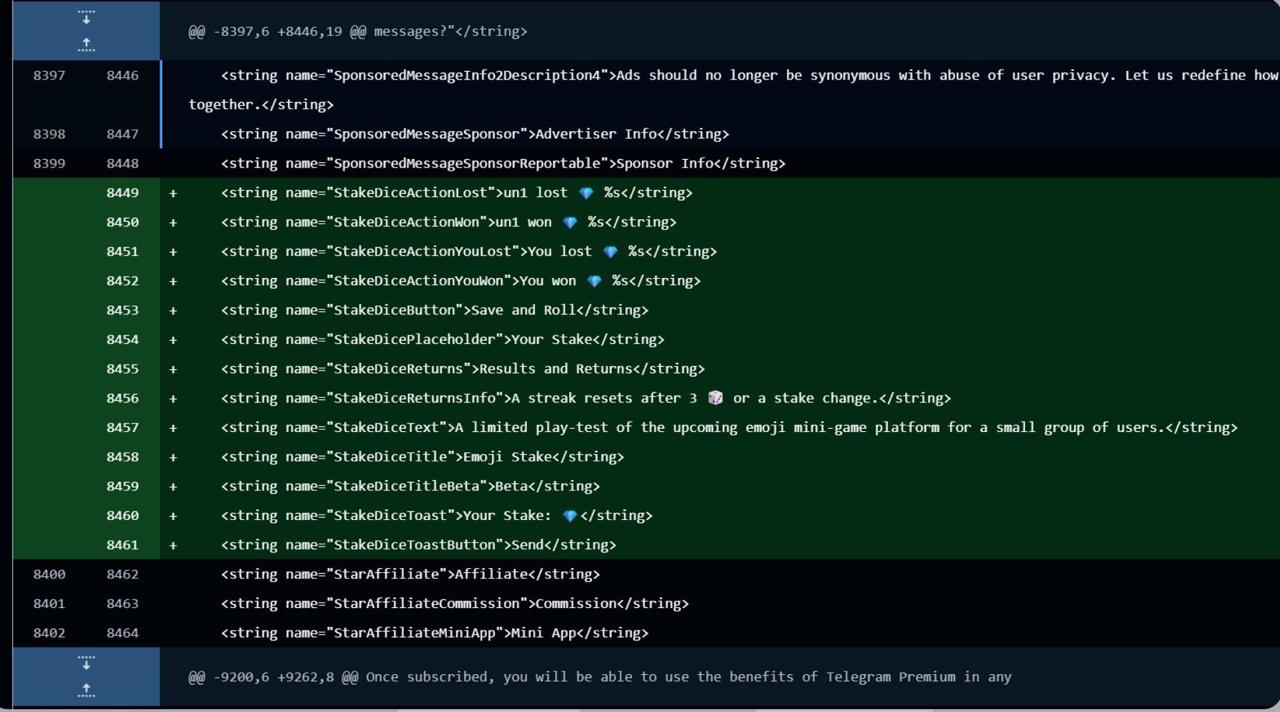Expand lines downward at the bottom hunk header
Image resolution: width=1280 pixels, height=712 pixels.
[86, 663]
